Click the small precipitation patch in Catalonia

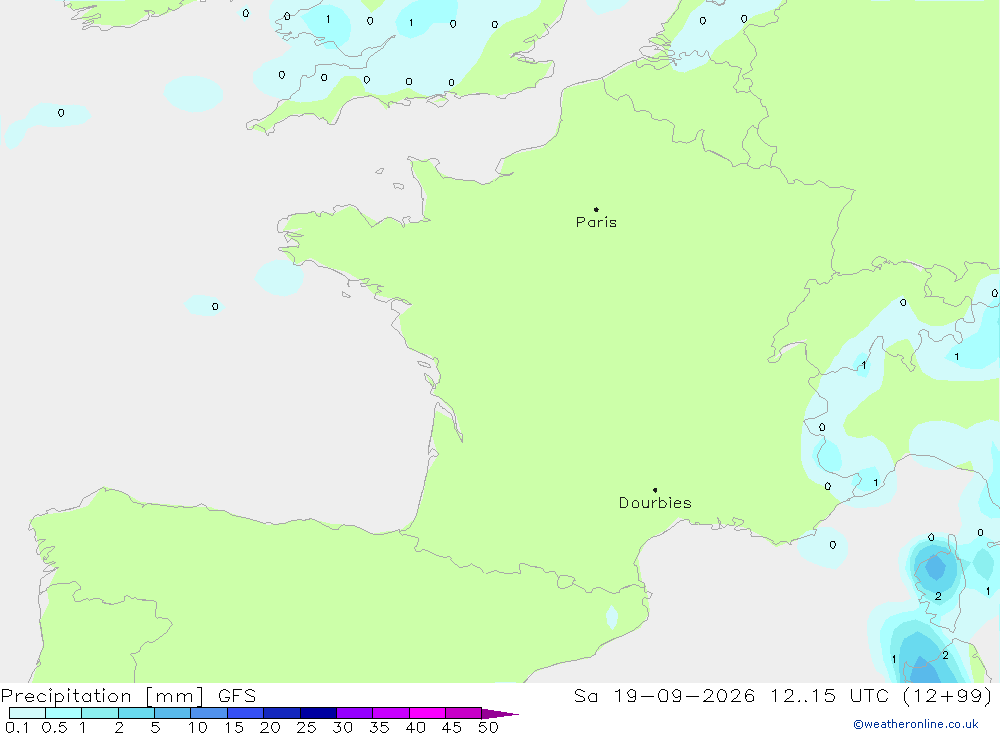tap(612, 617)
